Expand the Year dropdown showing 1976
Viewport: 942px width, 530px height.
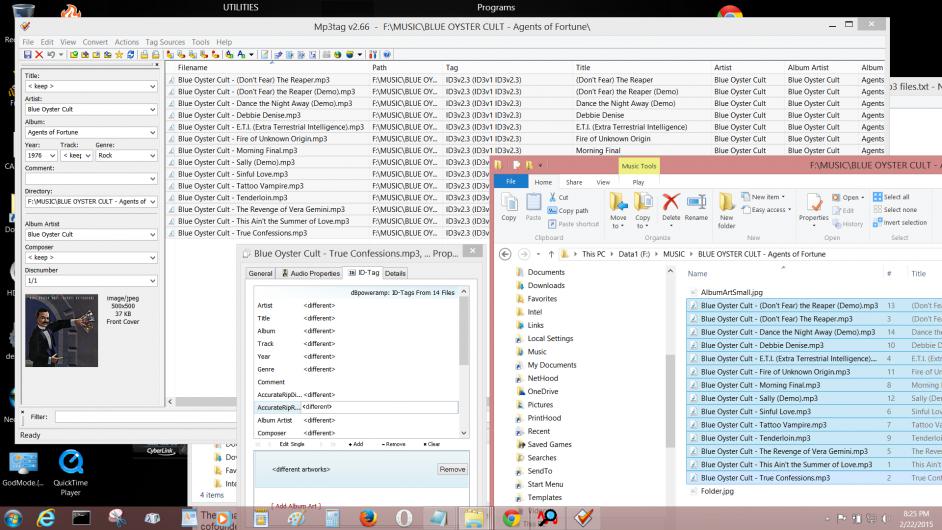point(51,155)
